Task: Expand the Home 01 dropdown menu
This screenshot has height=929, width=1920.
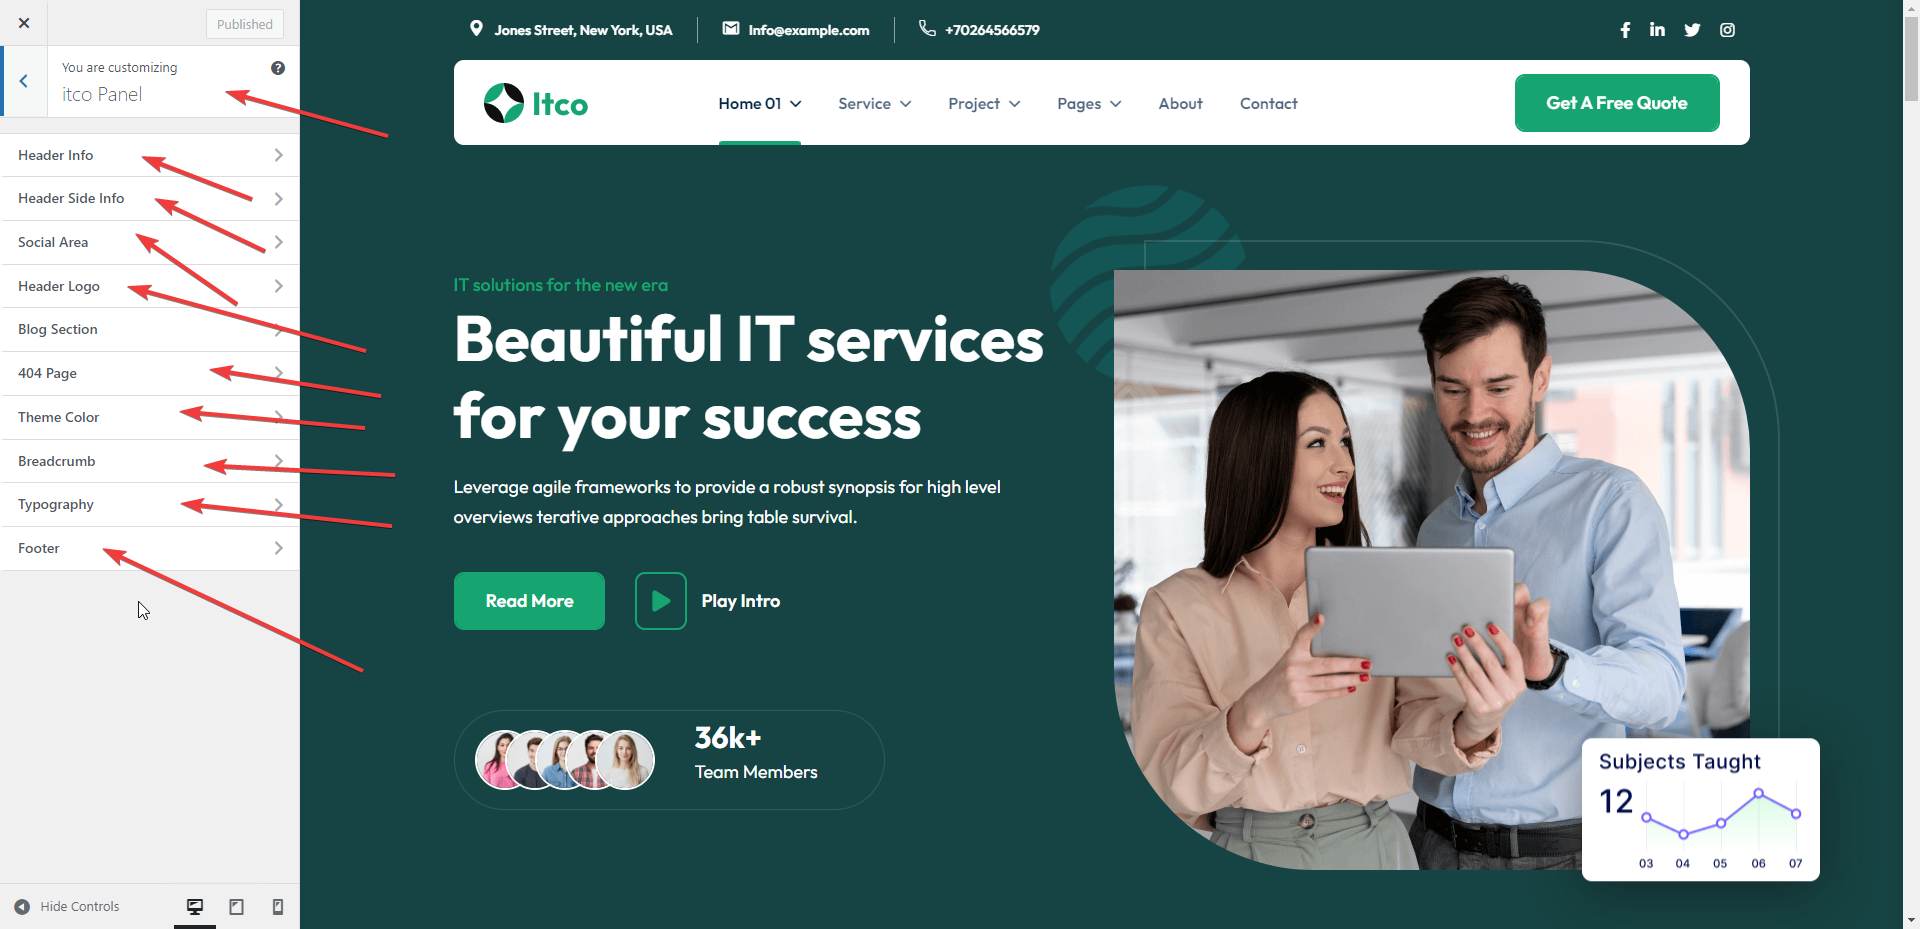Action: (760, 103)
